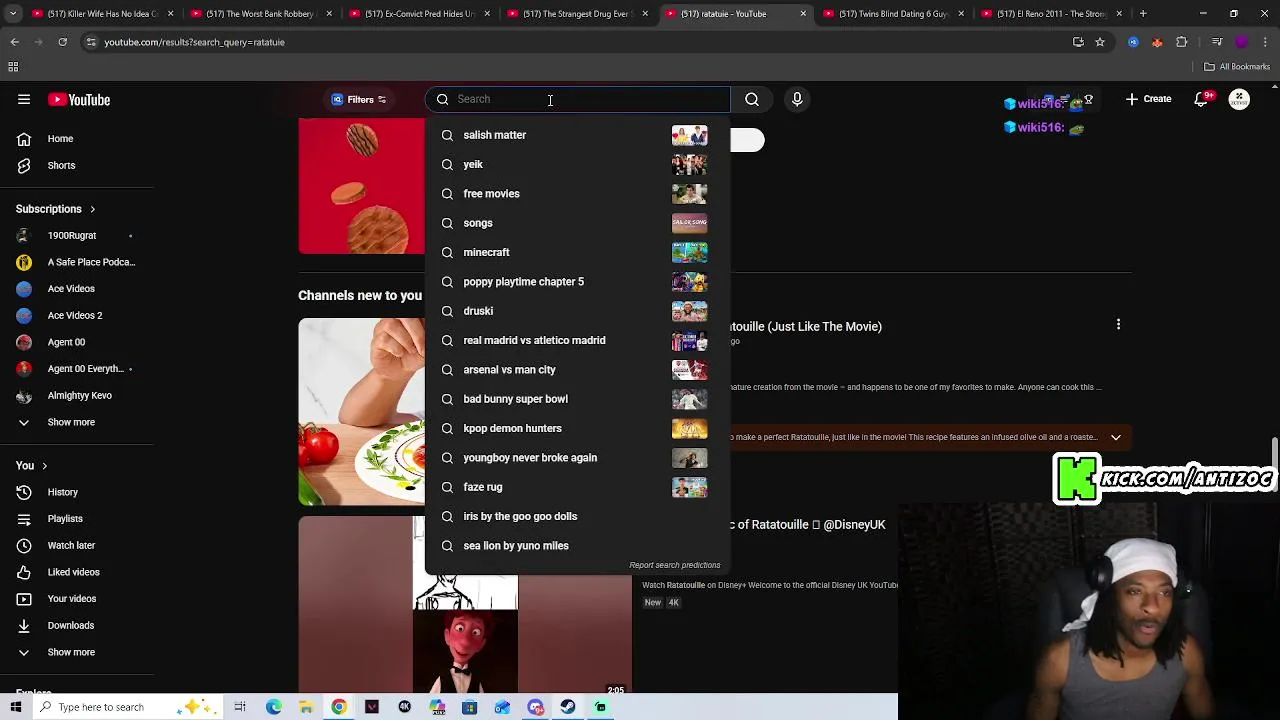Click the Create button
Viewport: 1280px width, 720px height.
1148,99
